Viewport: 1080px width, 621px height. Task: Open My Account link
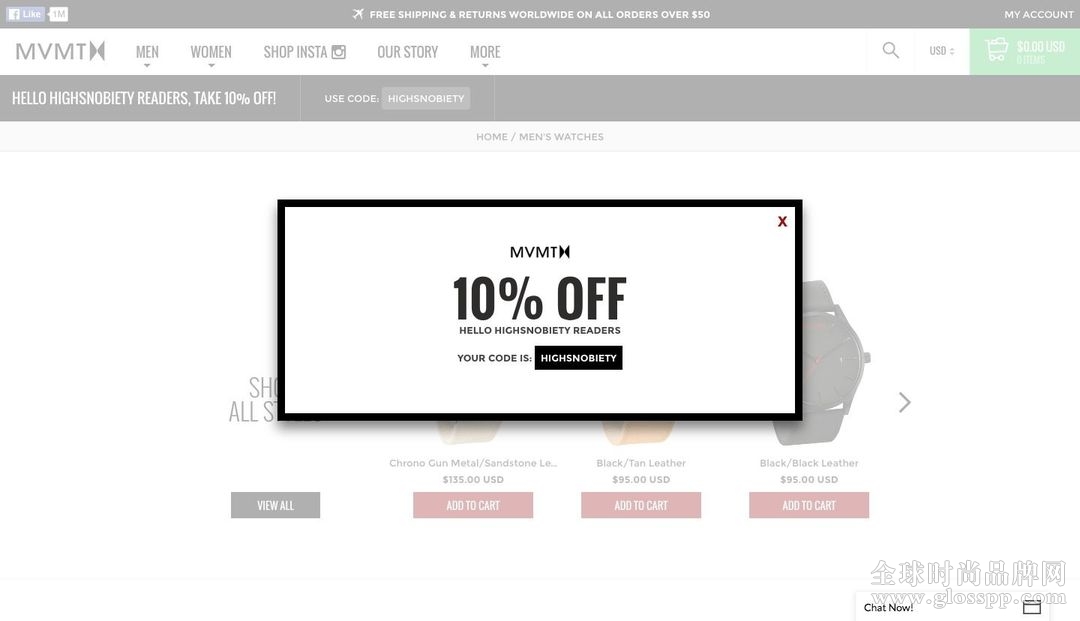point(1038,14)
